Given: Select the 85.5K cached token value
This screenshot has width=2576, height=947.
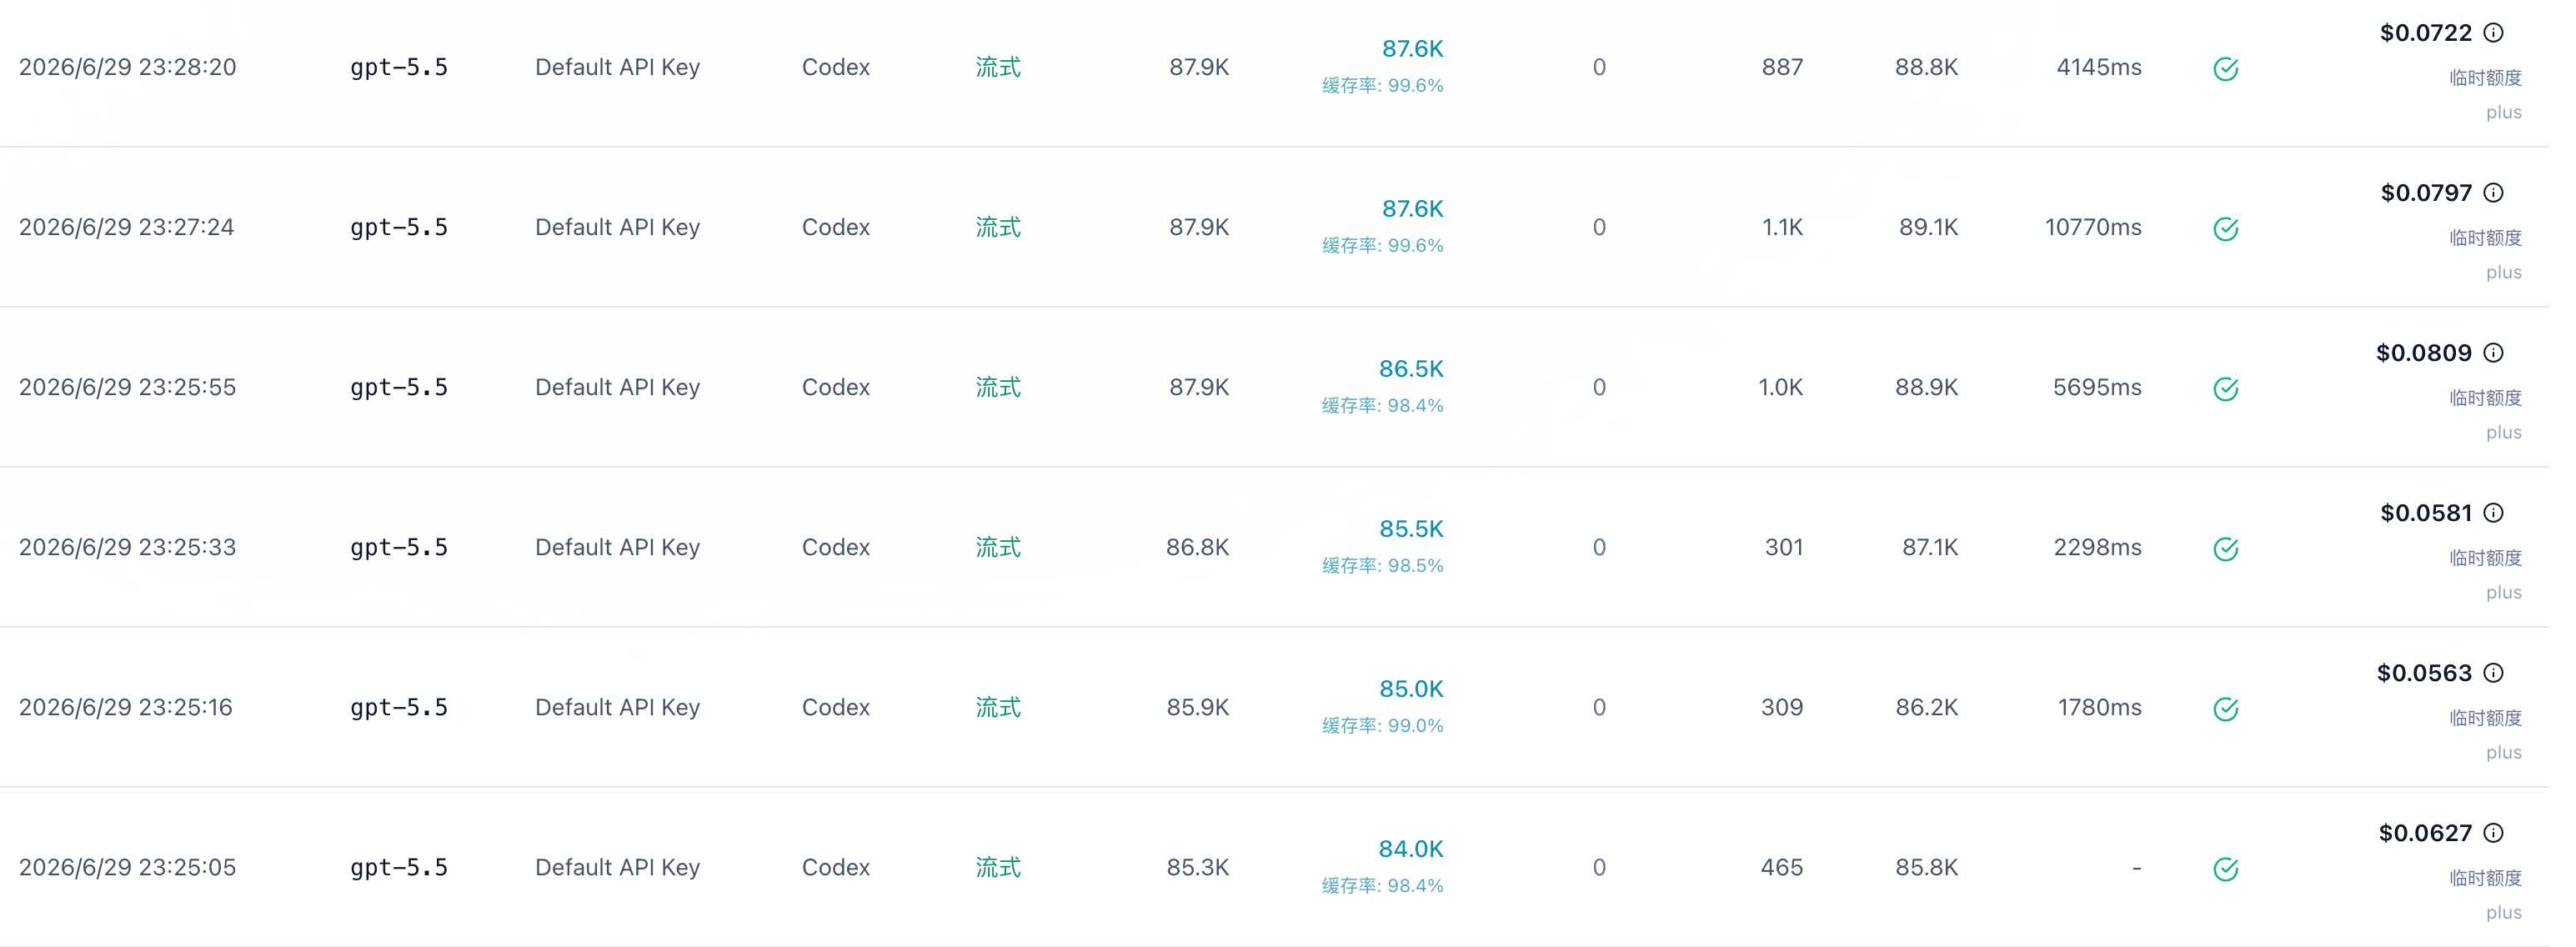Looking at the screenshot, I should 1411,529.
